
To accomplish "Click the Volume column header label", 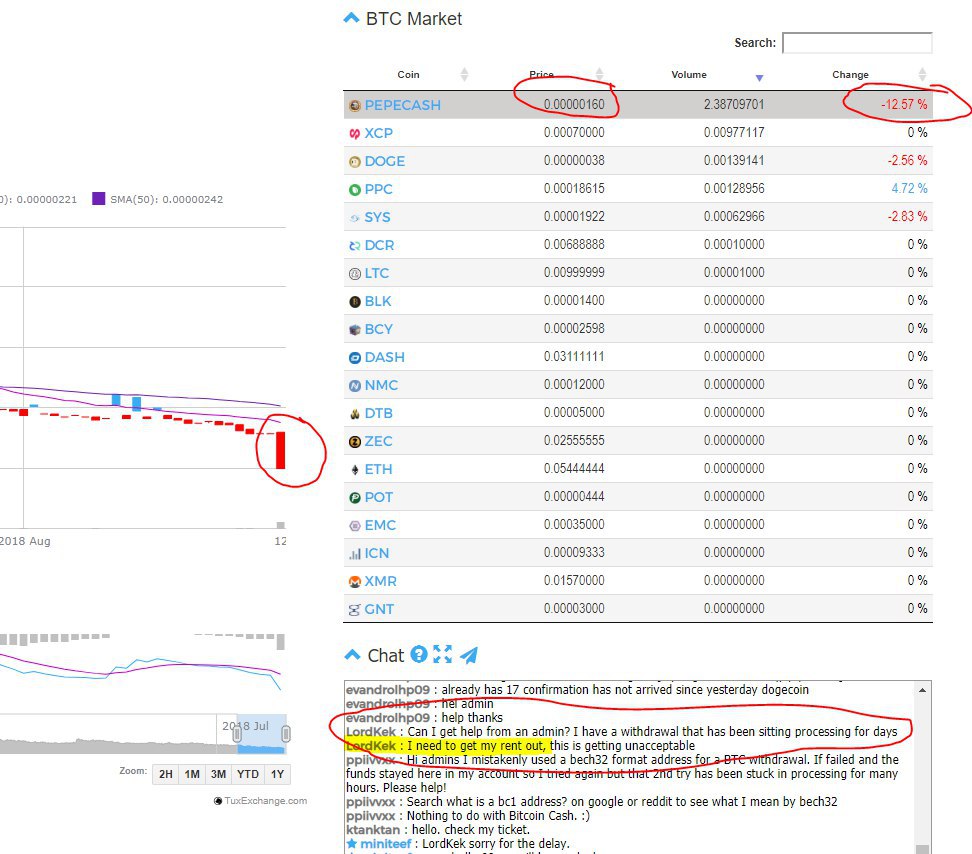I will pyautogui.click(x=689, y=75).
